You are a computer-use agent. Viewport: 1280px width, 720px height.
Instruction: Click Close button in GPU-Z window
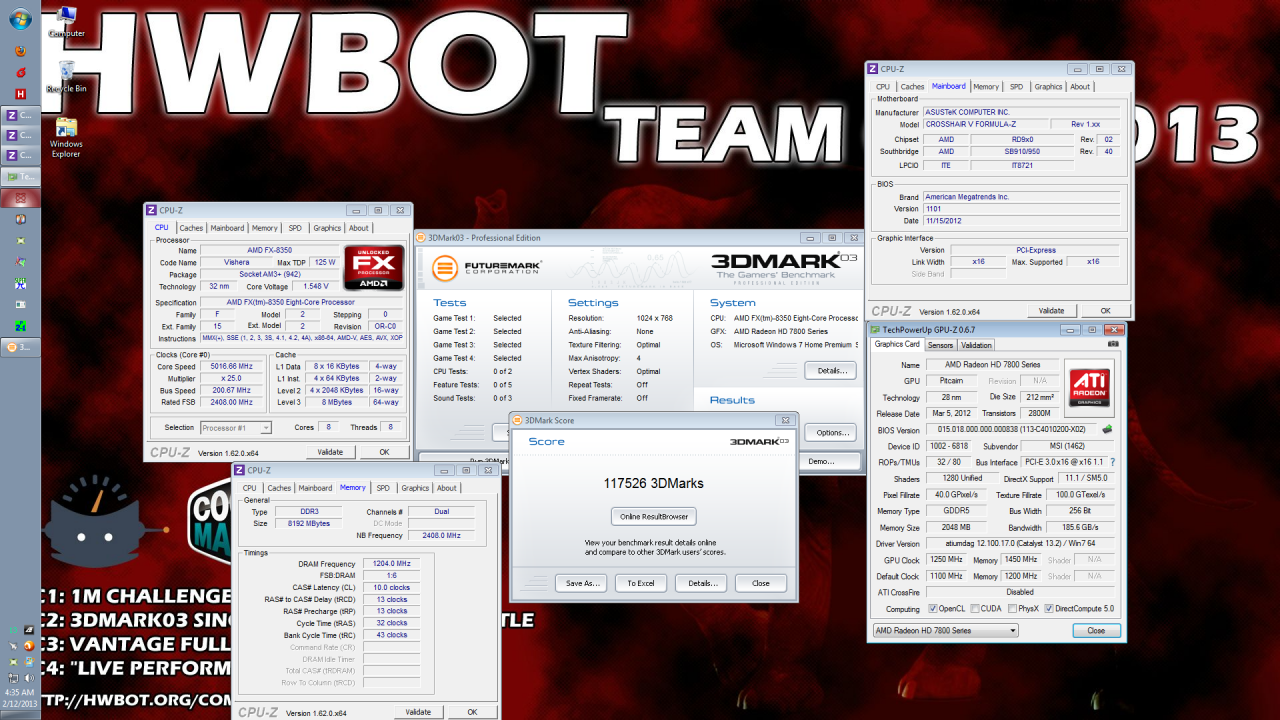coord(1096,630)
